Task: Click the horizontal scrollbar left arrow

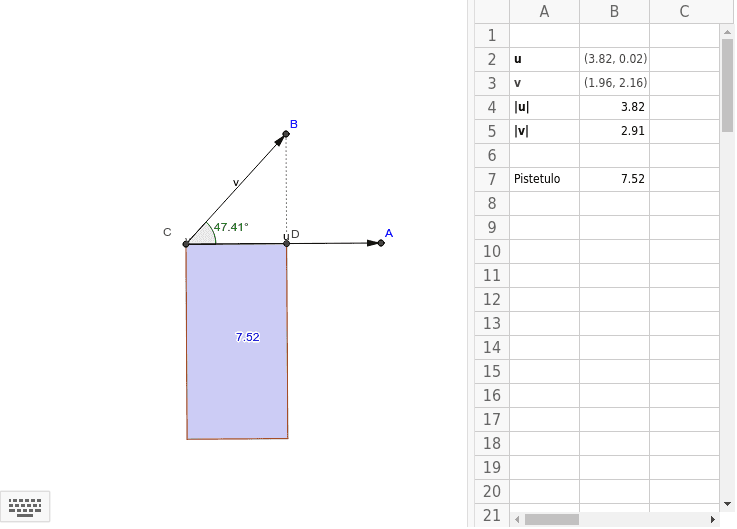Action: pos(517,519)
